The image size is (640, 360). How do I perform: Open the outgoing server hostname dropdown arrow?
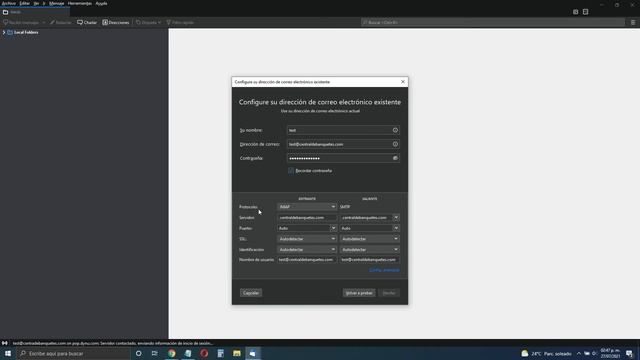coord(396,218)
